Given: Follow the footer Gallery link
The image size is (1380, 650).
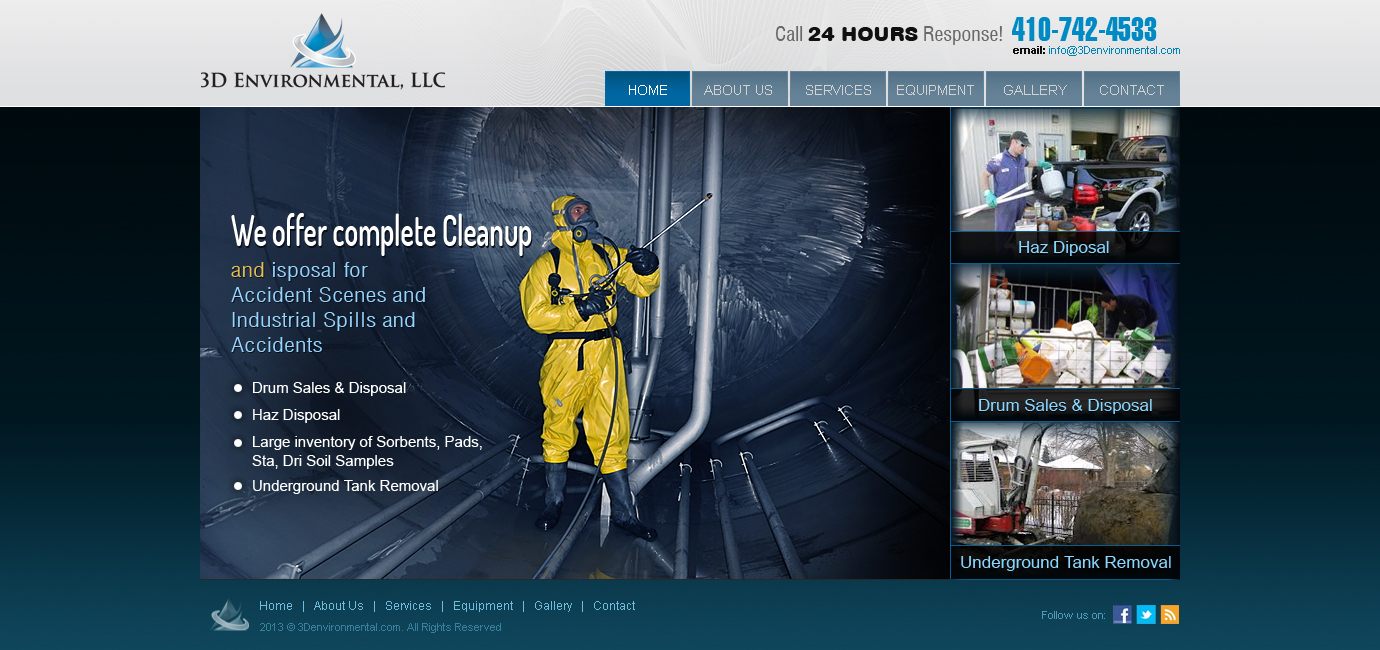Looking at the screenshot, I should 553,606.
